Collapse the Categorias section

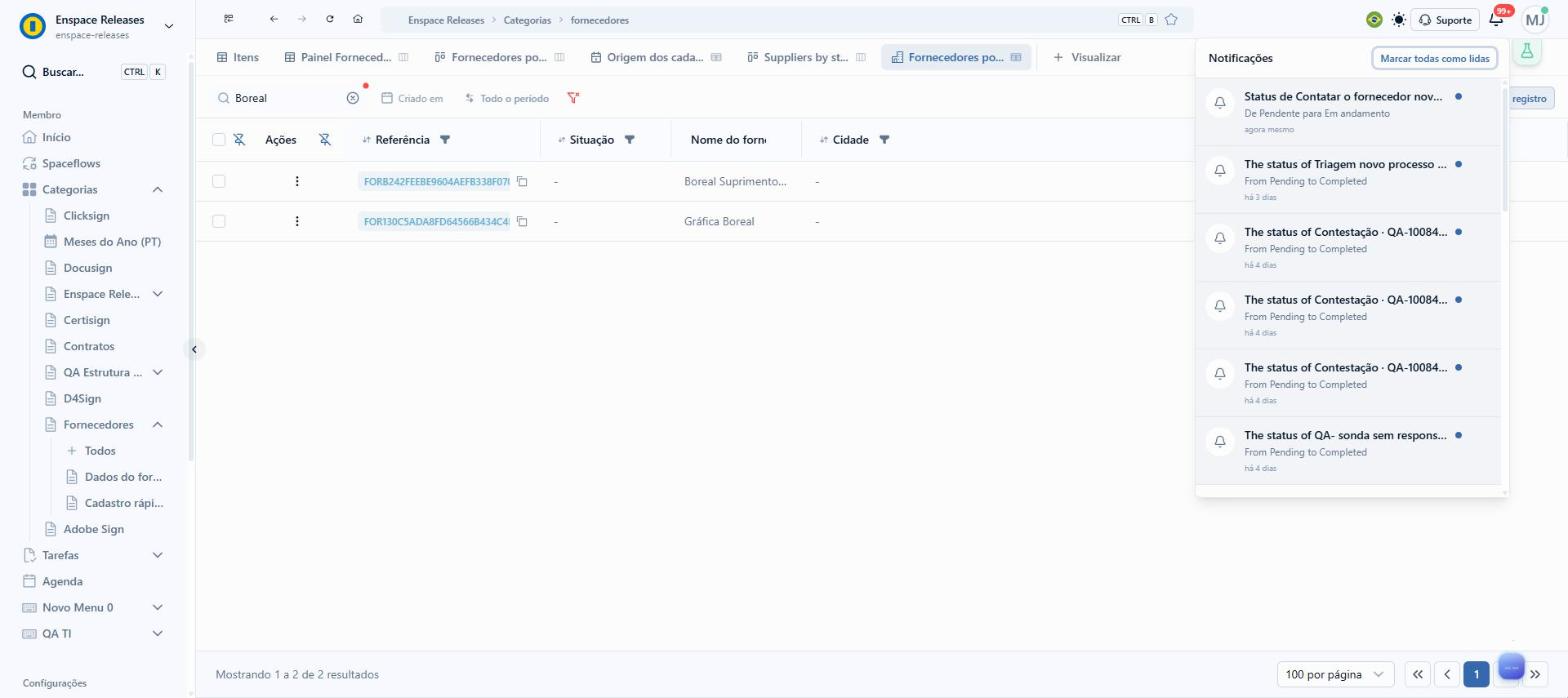157,189
